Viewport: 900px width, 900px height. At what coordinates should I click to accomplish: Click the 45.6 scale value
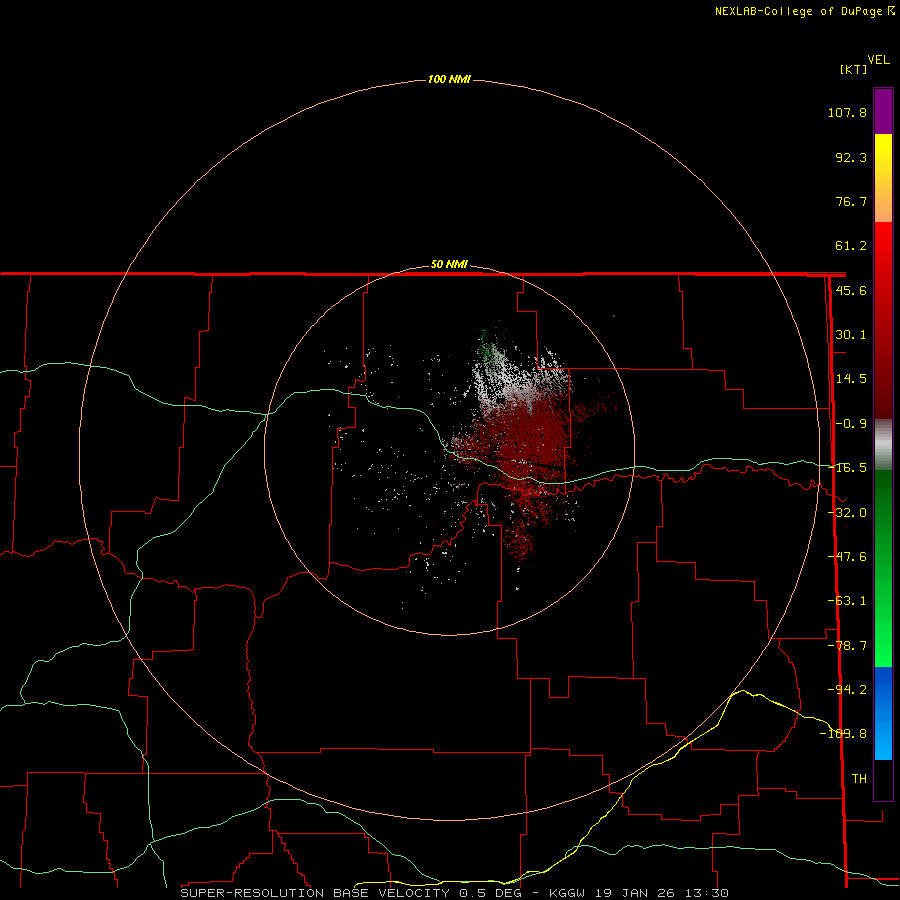(851, 290)
